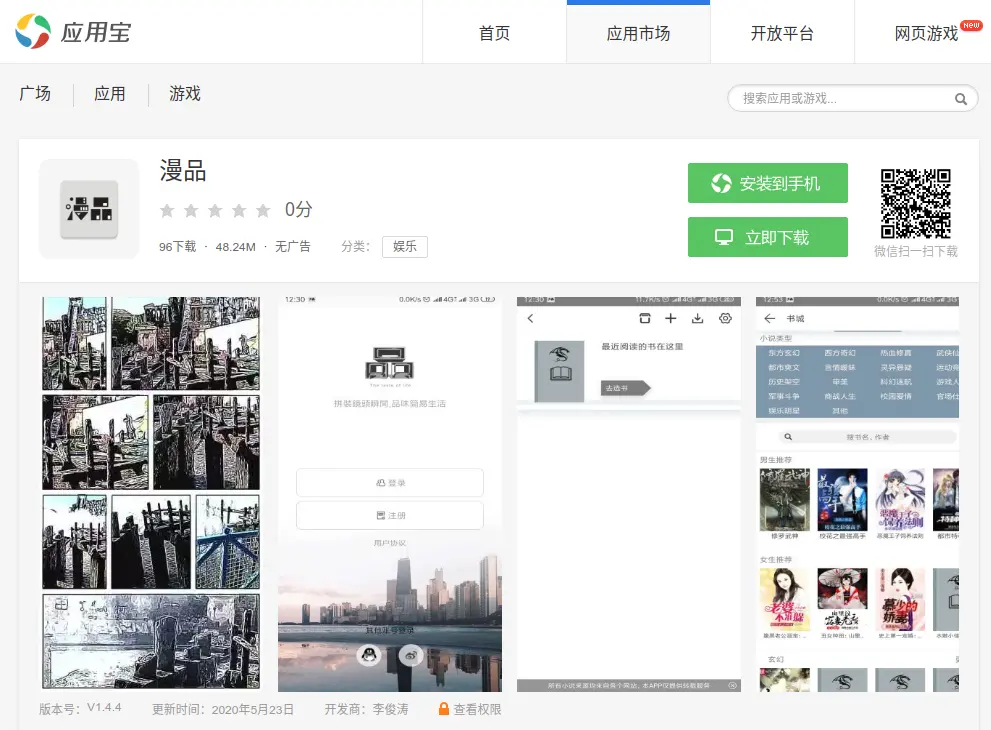Click the lock icon beside 查看权限
Screen dimensions: 991x730
click(x=444, y=709)
